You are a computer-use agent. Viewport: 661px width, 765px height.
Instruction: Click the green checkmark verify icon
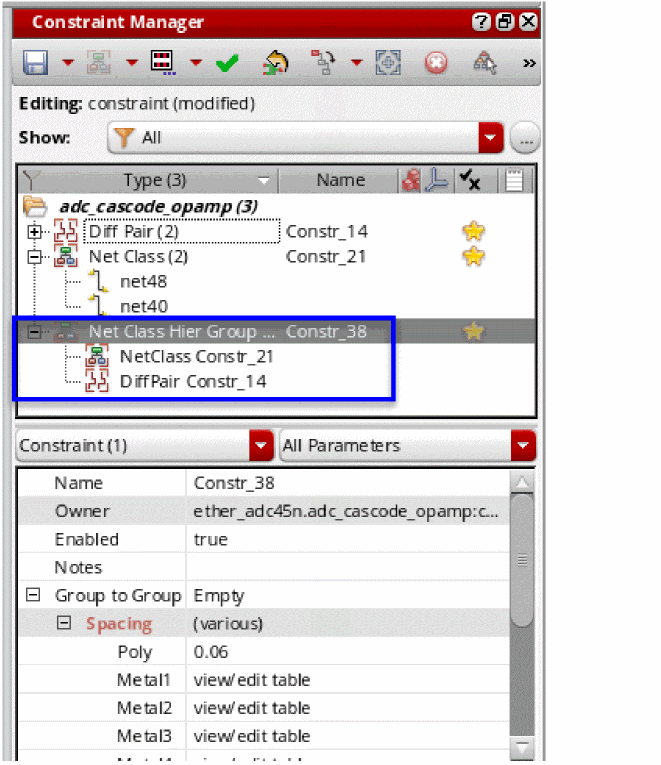click(227, 63)
